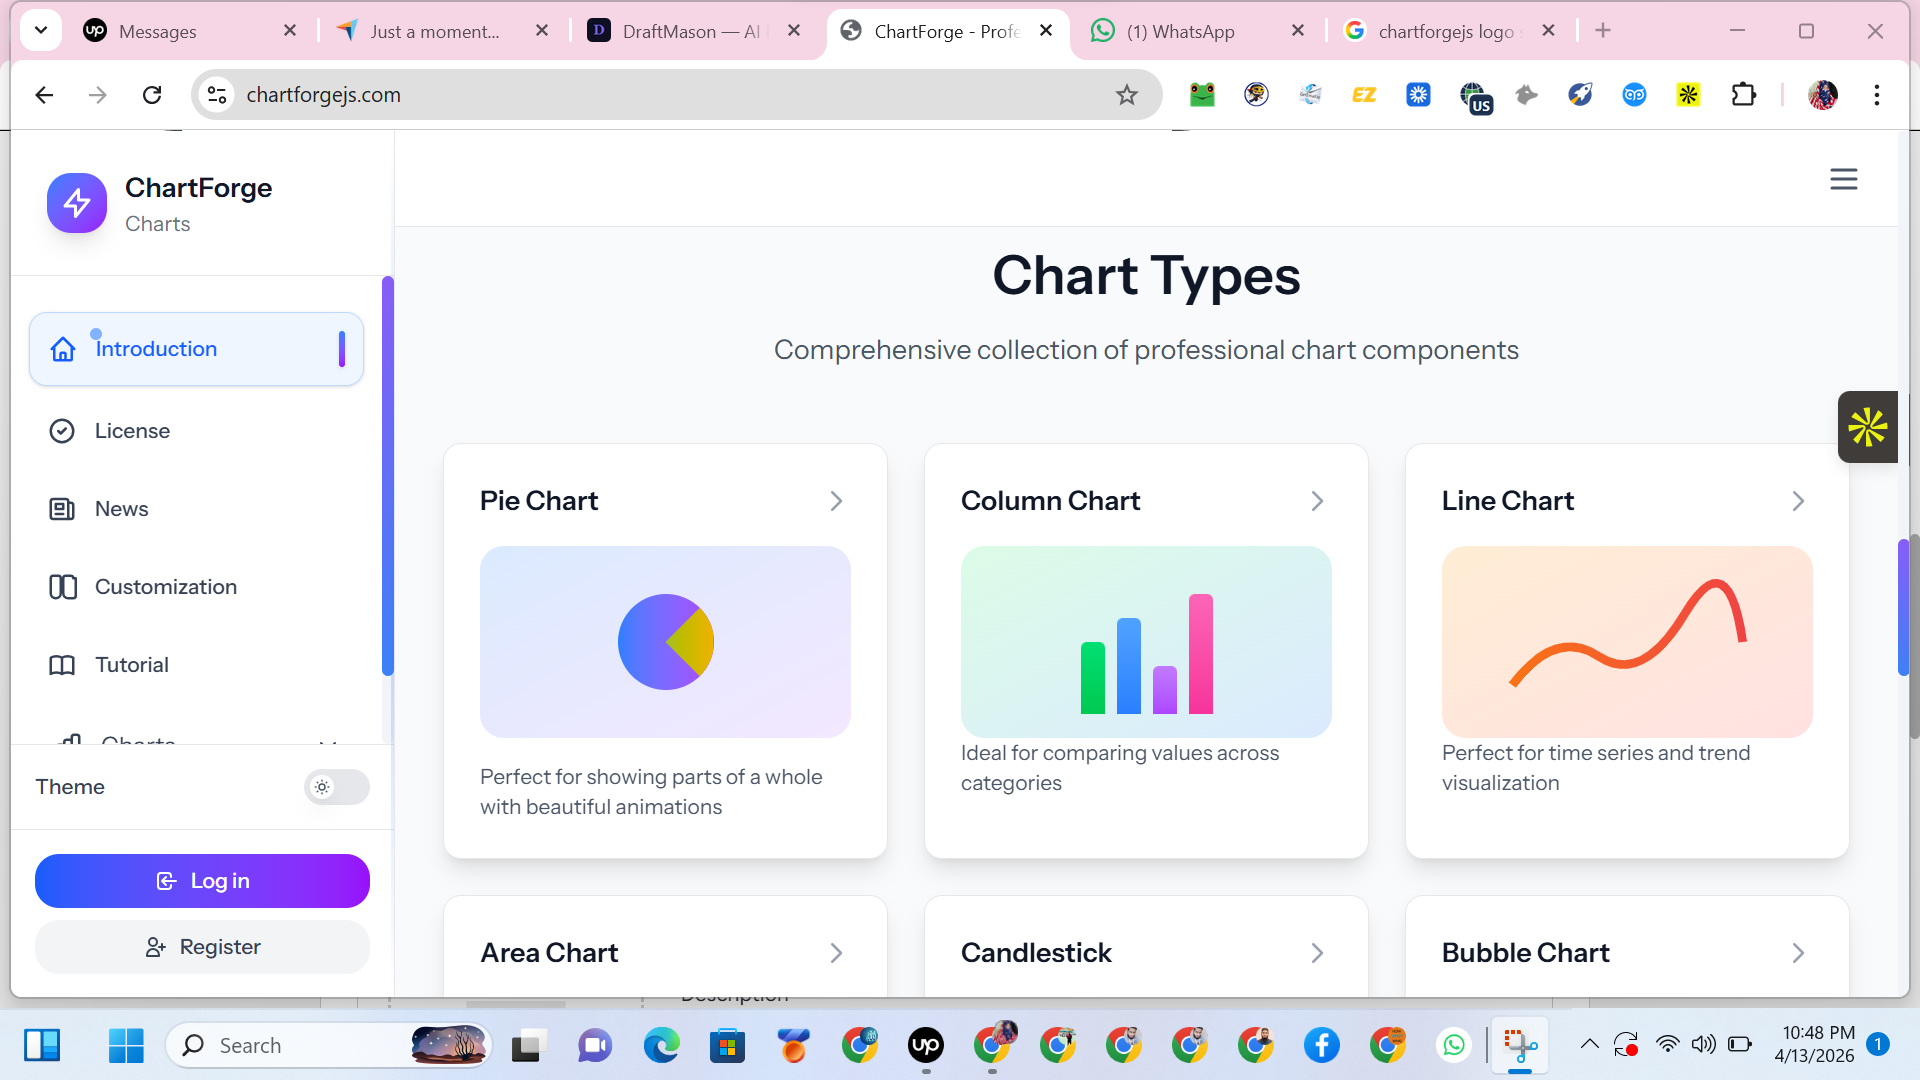
Task: Click the License checkmark icon
Action: coord(62,431)
